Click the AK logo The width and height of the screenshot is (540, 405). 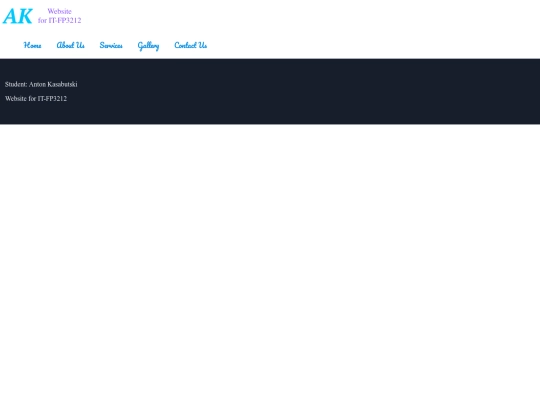(18, 16)
